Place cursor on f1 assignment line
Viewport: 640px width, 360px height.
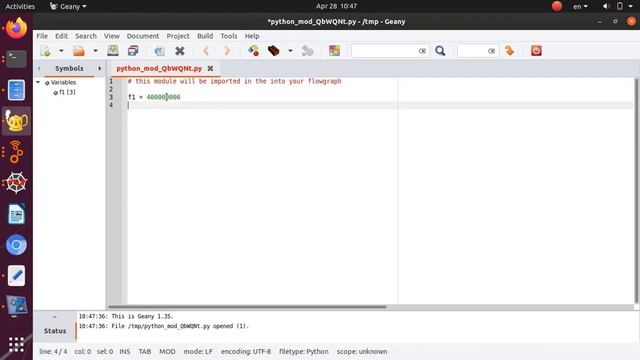point(154,97)
